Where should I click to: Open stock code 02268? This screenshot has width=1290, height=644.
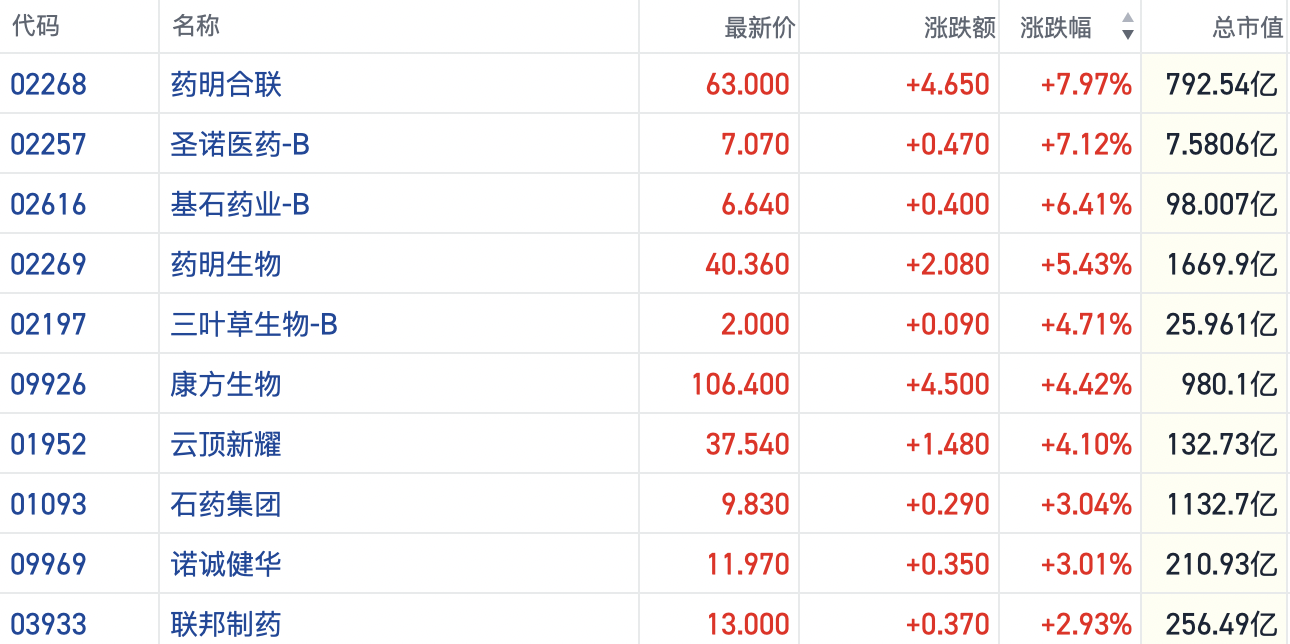pos(49,84)
